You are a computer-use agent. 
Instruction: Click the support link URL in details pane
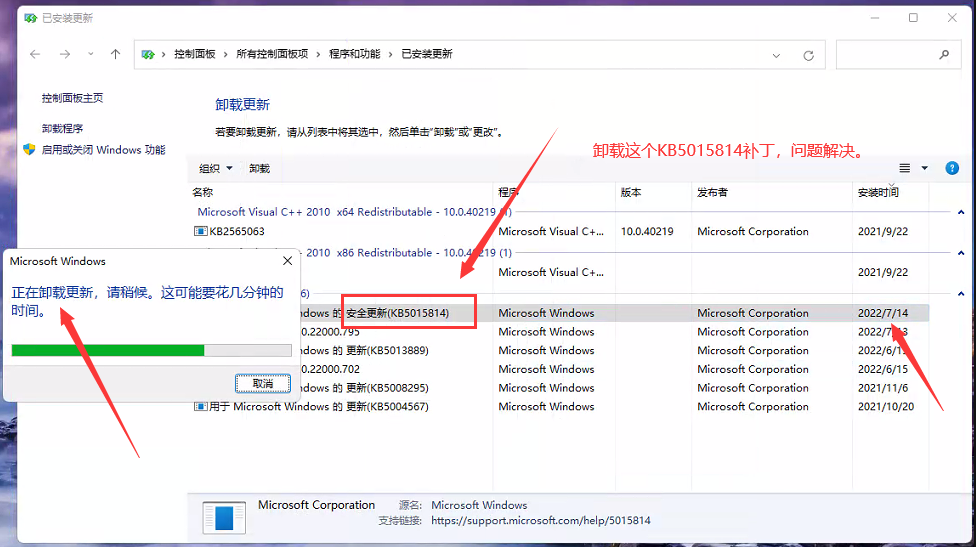tap(540, 520)
